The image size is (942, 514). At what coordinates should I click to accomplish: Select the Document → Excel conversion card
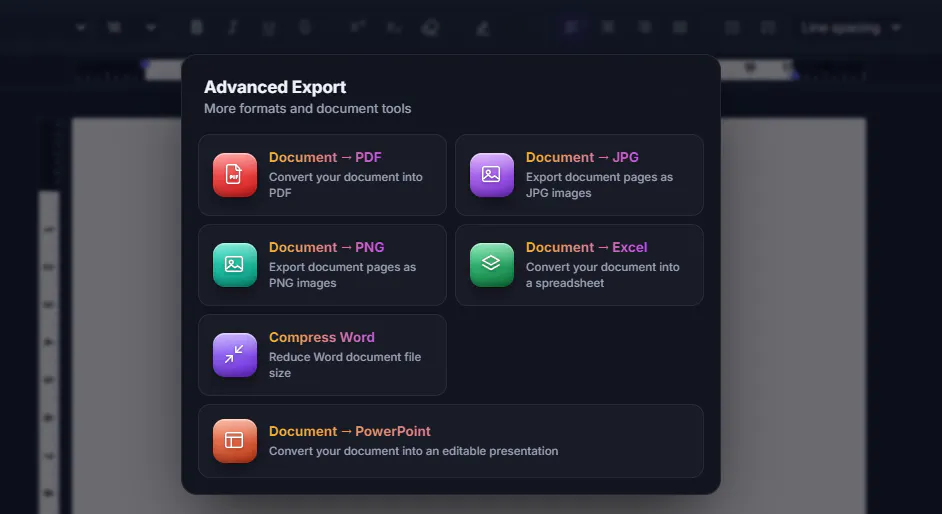[579, 265]
